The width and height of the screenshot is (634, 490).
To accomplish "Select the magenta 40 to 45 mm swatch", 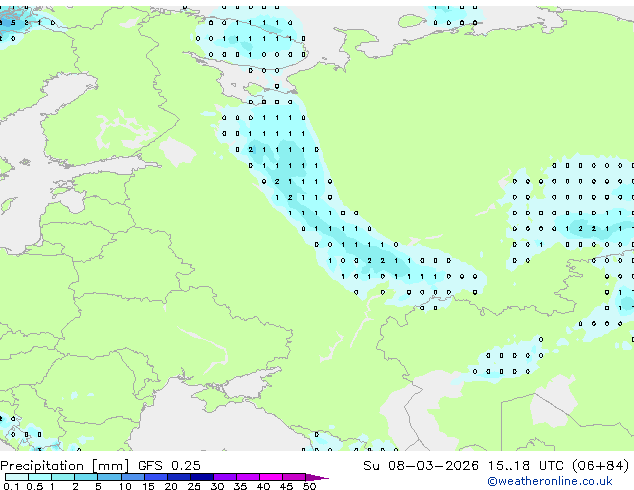I will click(271, 477).
